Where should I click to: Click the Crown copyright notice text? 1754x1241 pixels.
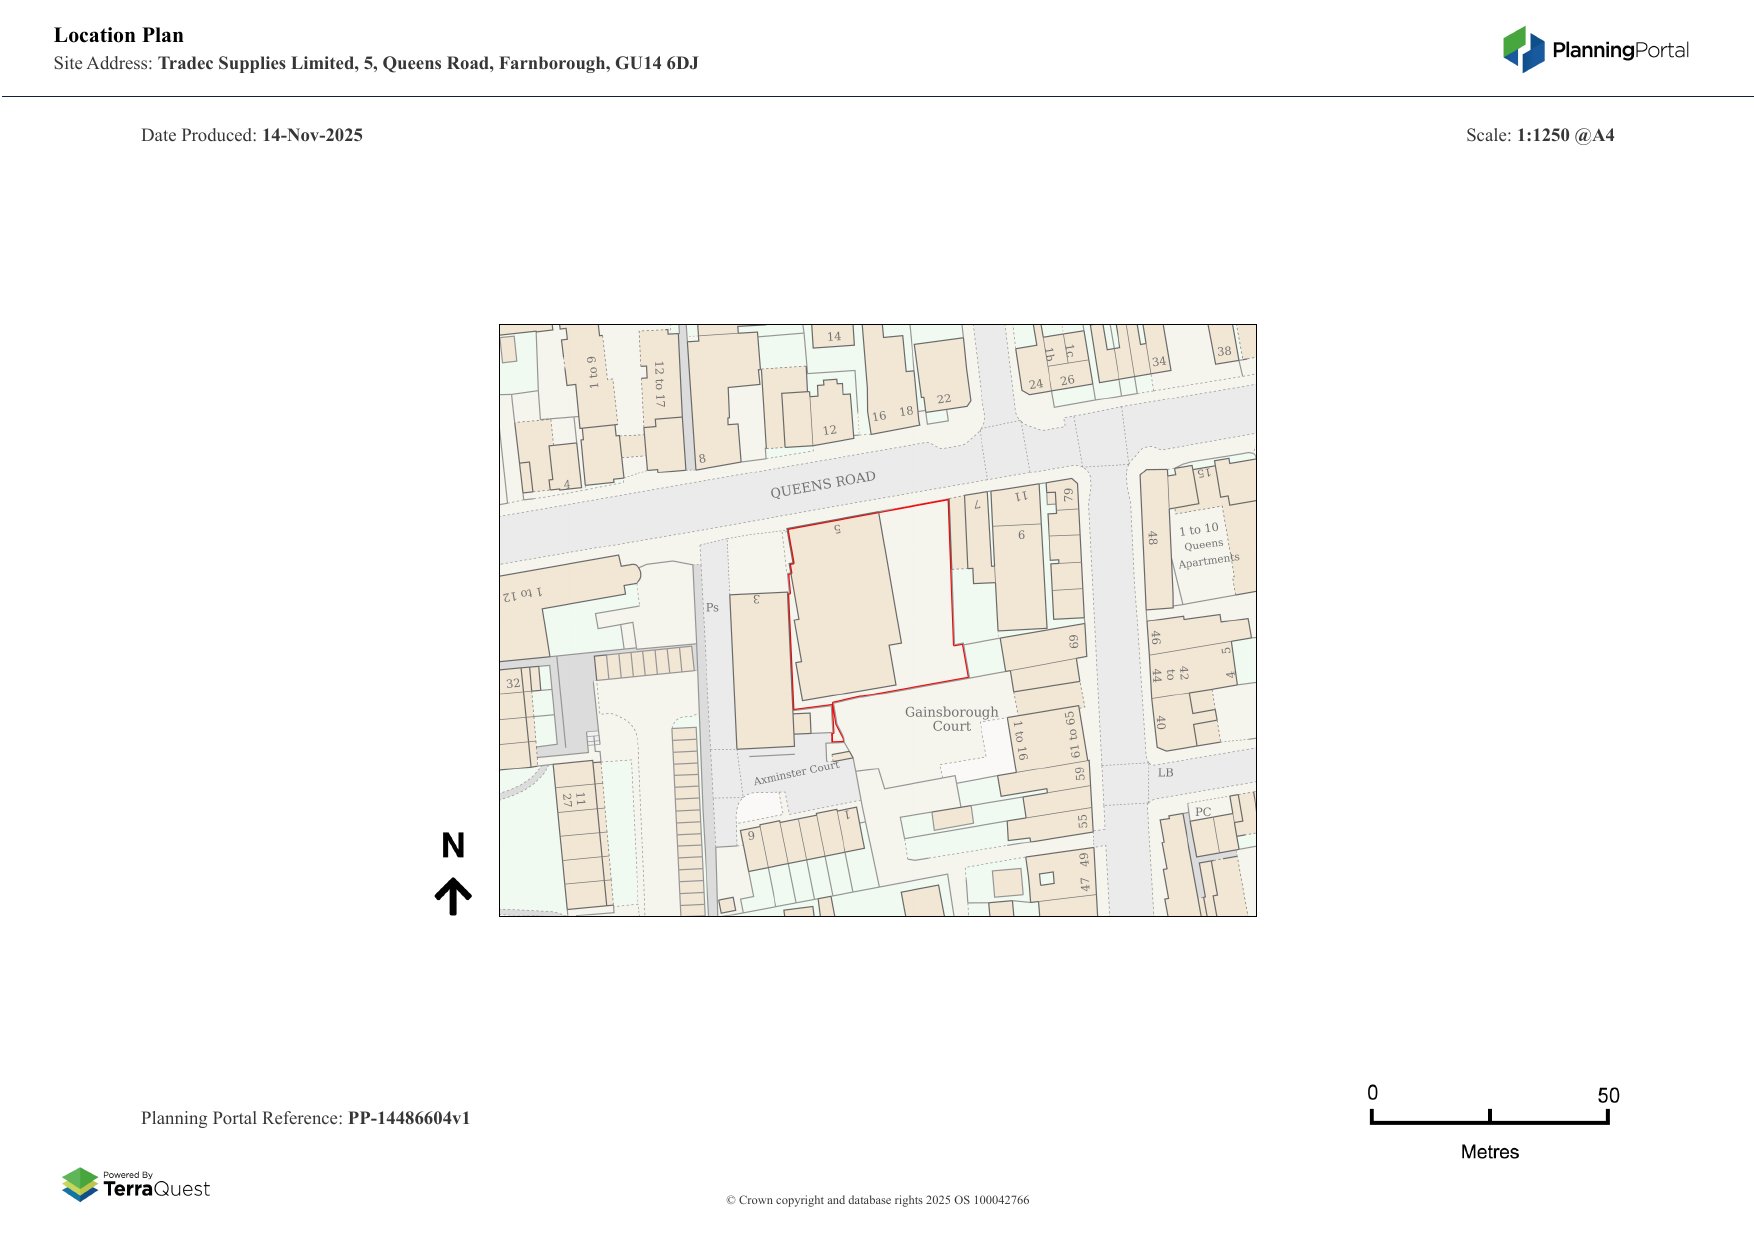[877, 1200]
